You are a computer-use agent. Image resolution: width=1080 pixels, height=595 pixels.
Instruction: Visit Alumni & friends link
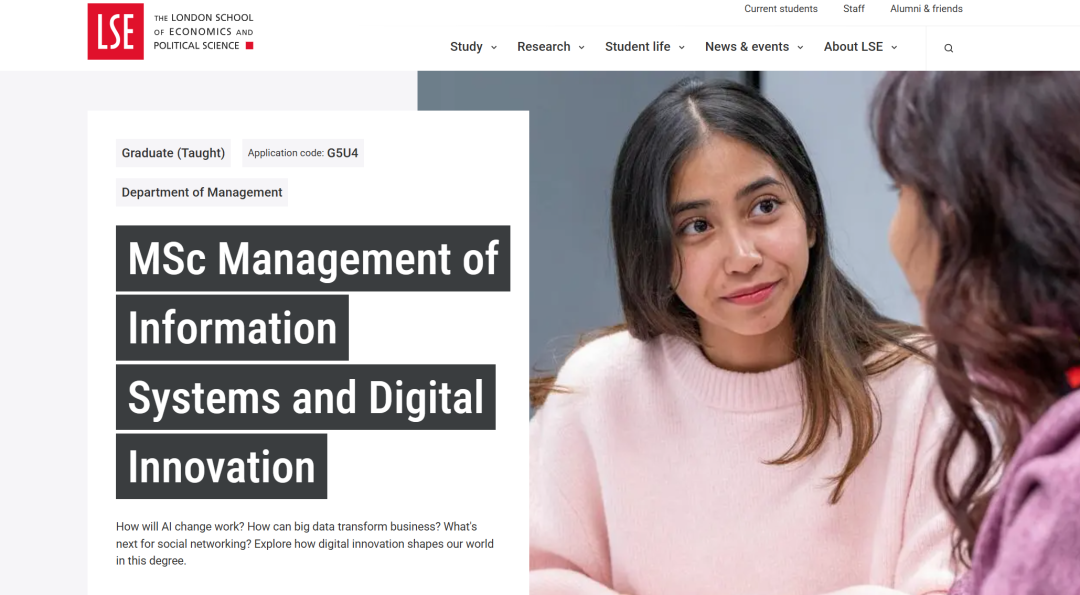926,9
